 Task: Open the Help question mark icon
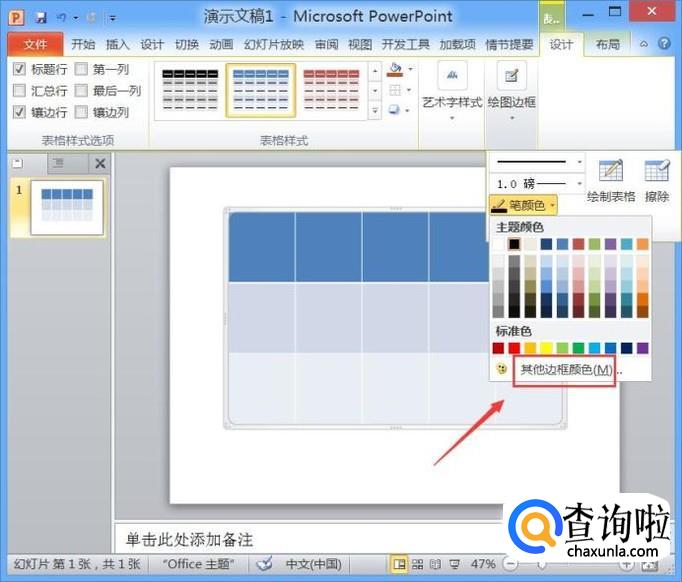pos(664,44)
